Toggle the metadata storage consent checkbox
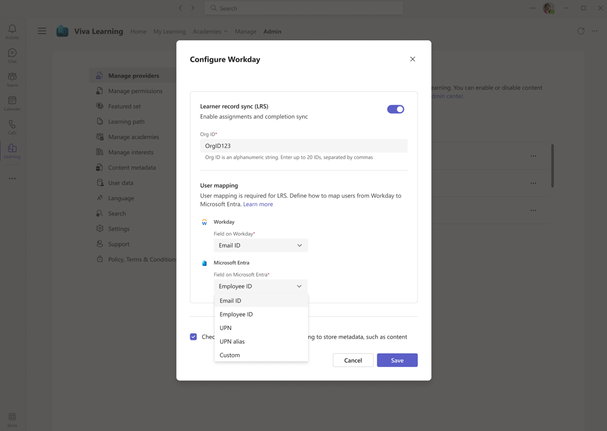Viewport: 607px width, 431px height. coord(193,337)
